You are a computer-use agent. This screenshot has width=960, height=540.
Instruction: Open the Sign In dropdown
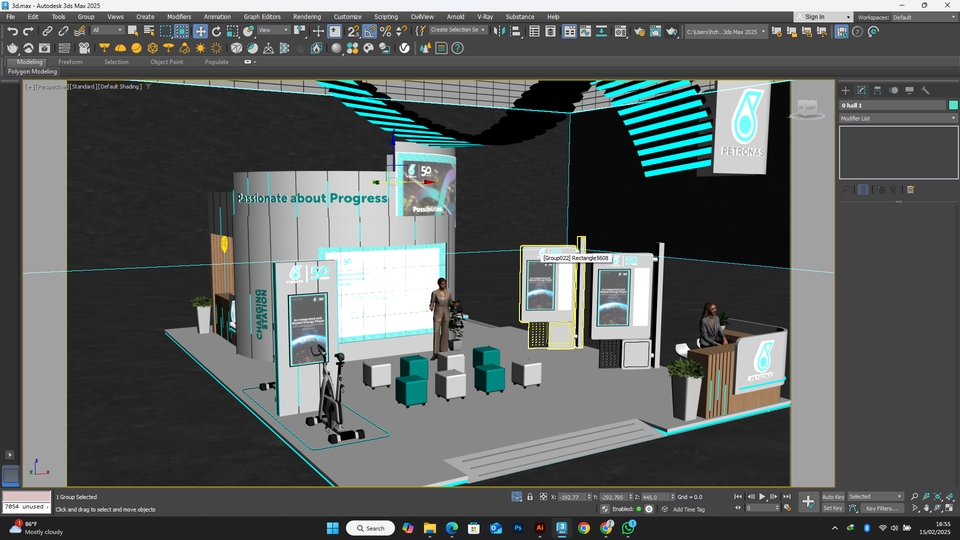823,17
